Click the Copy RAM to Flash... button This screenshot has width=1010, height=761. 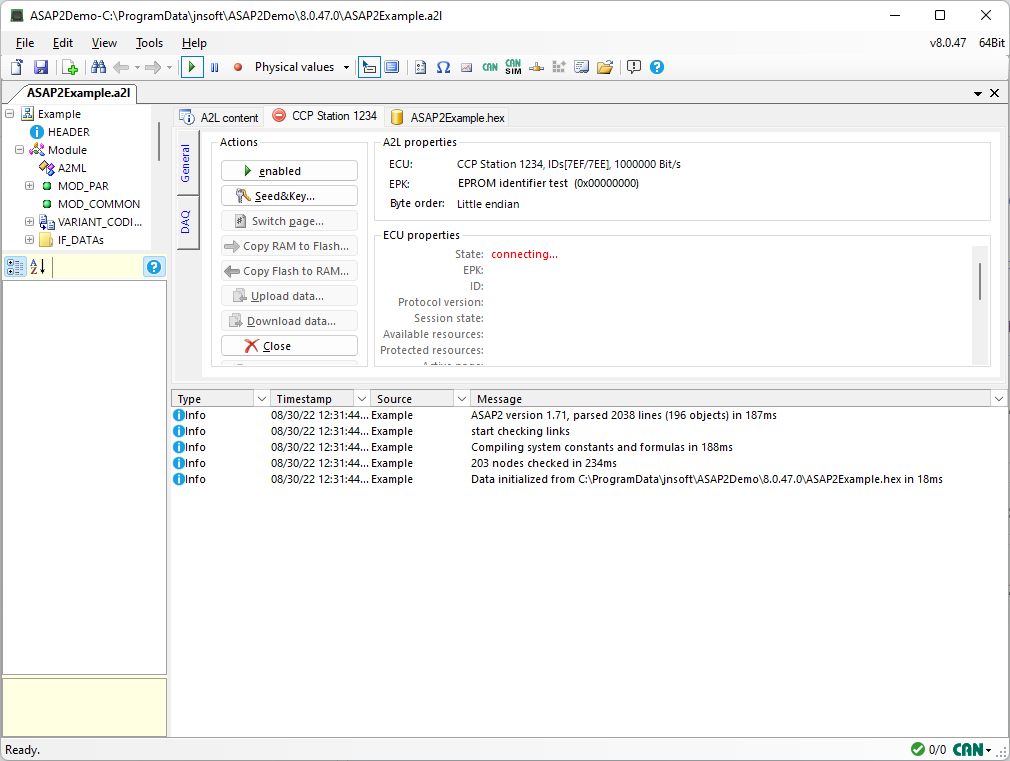click(289, 246)
